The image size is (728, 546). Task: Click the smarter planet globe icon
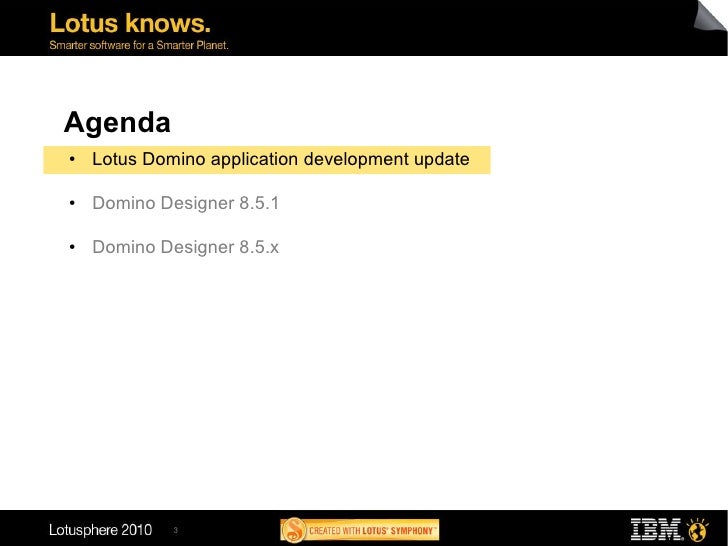(x=698, y=530)
